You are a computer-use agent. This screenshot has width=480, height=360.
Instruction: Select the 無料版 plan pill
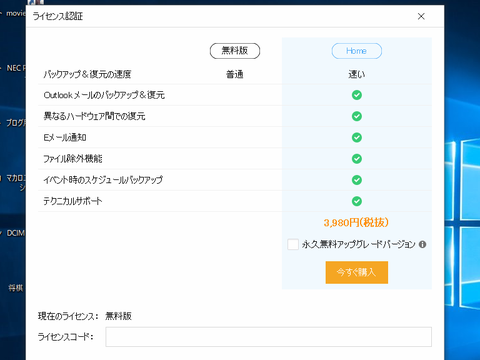(235, 51)
